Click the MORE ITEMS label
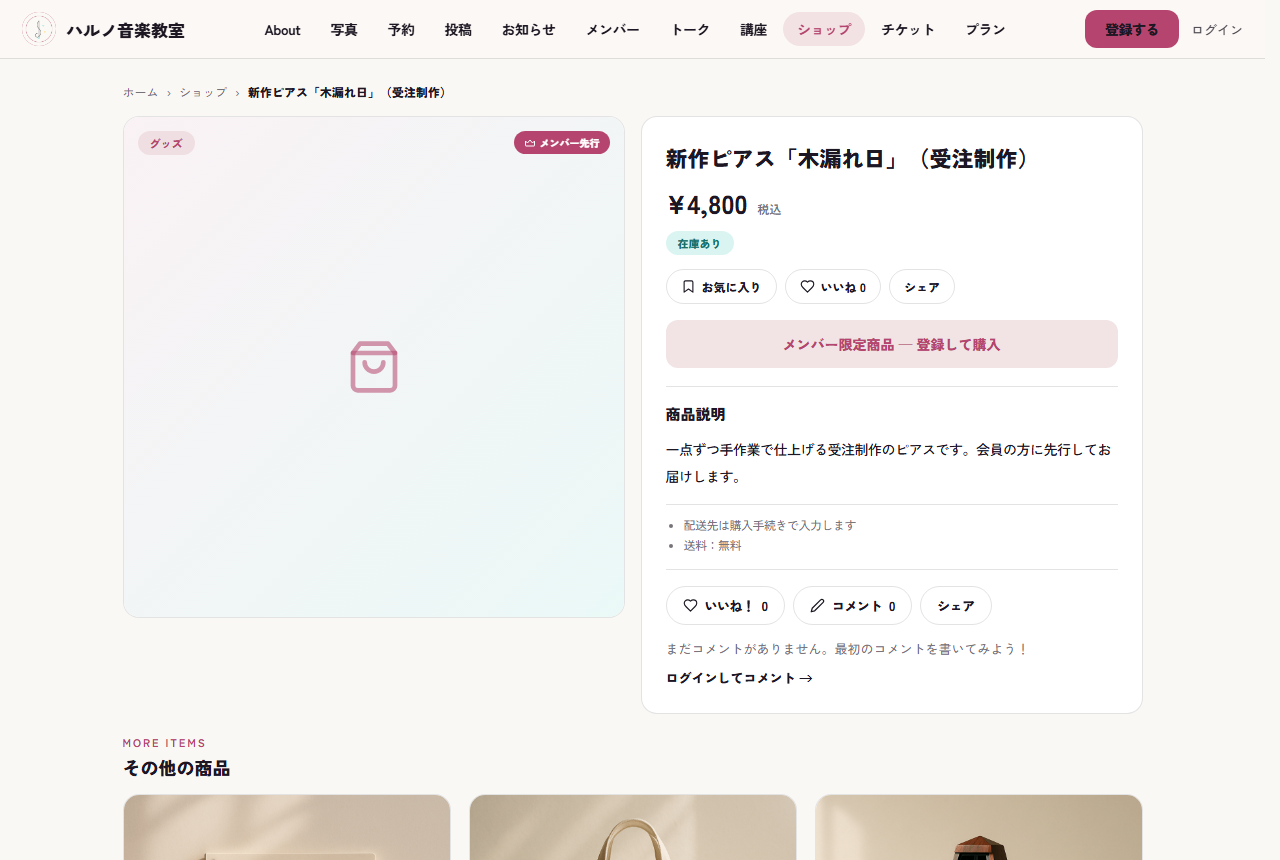The width and height of the screenshot is (1280, 860). [x=164, y=743]
